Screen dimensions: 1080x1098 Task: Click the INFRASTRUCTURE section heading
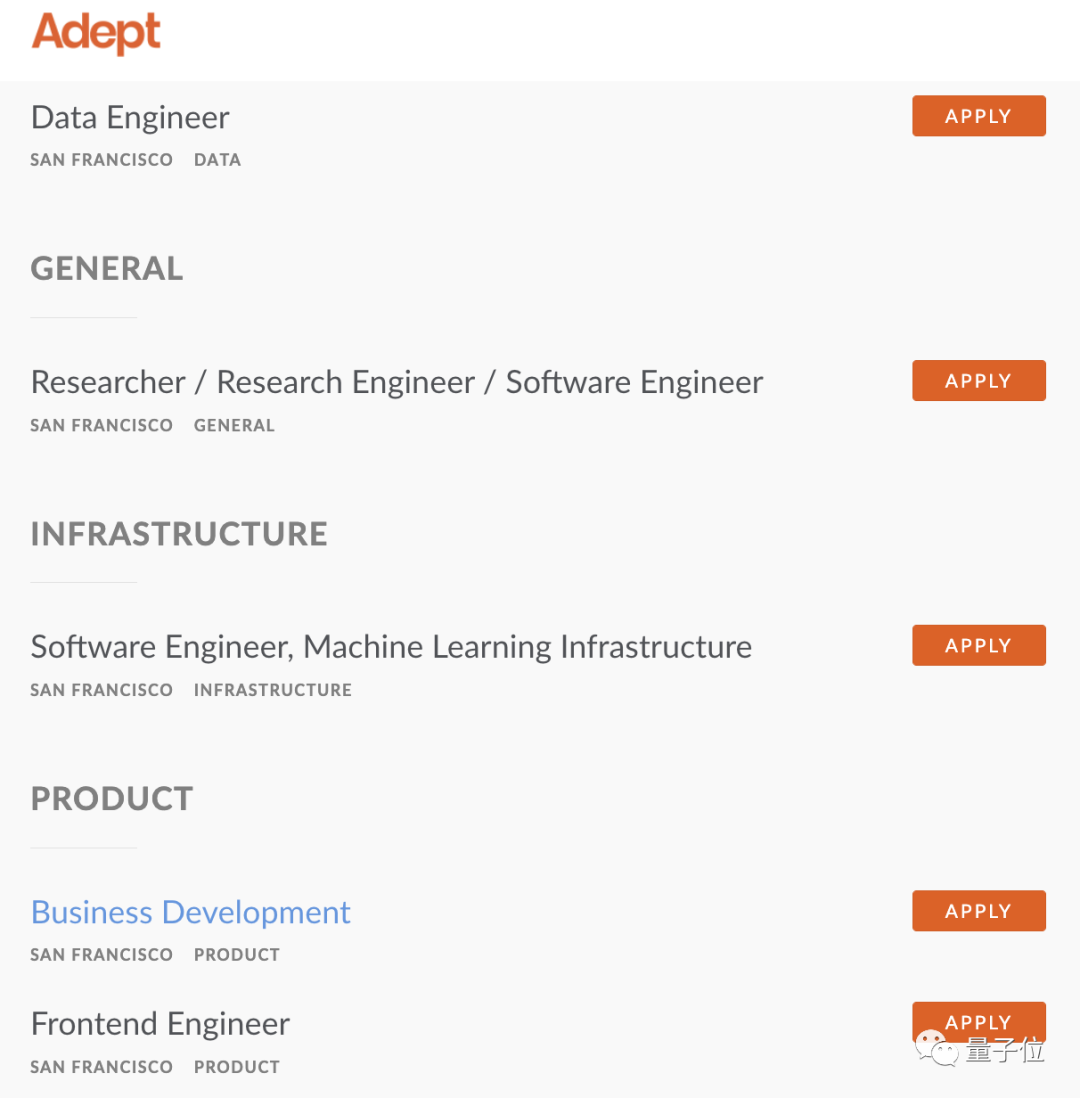click(179, 534)
